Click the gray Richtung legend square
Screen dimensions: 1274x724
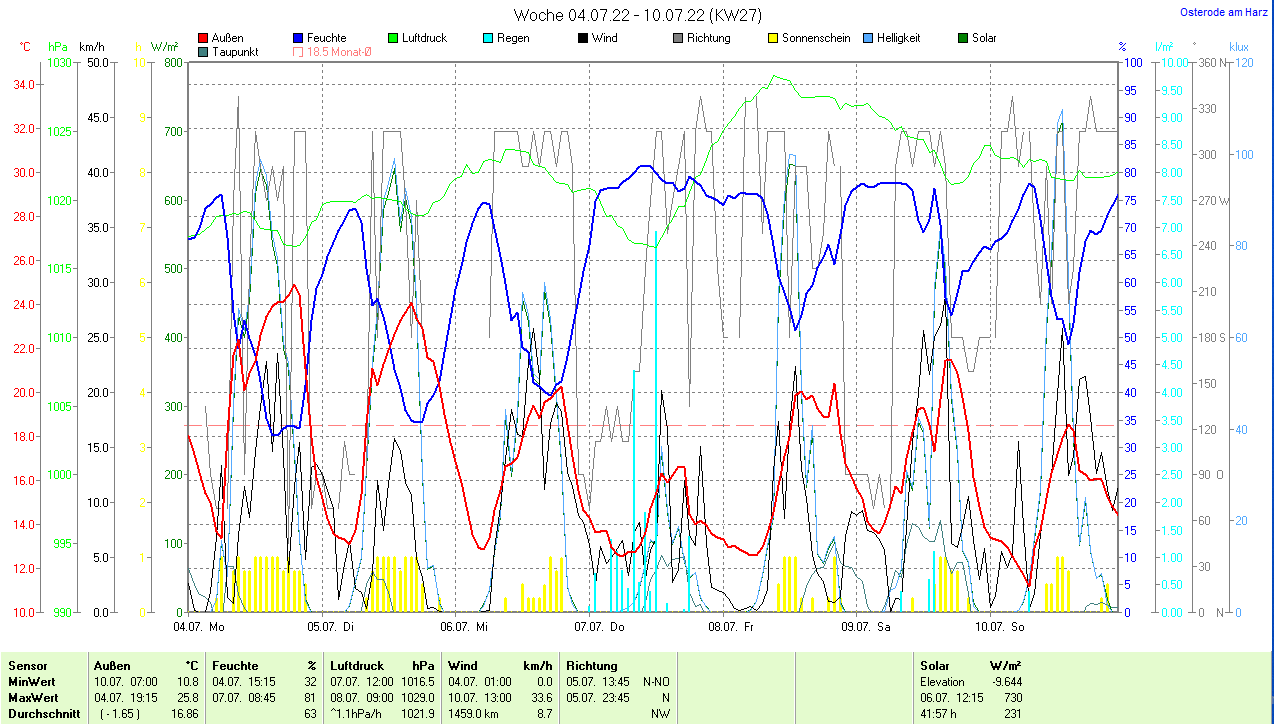[x=678, y=39]
